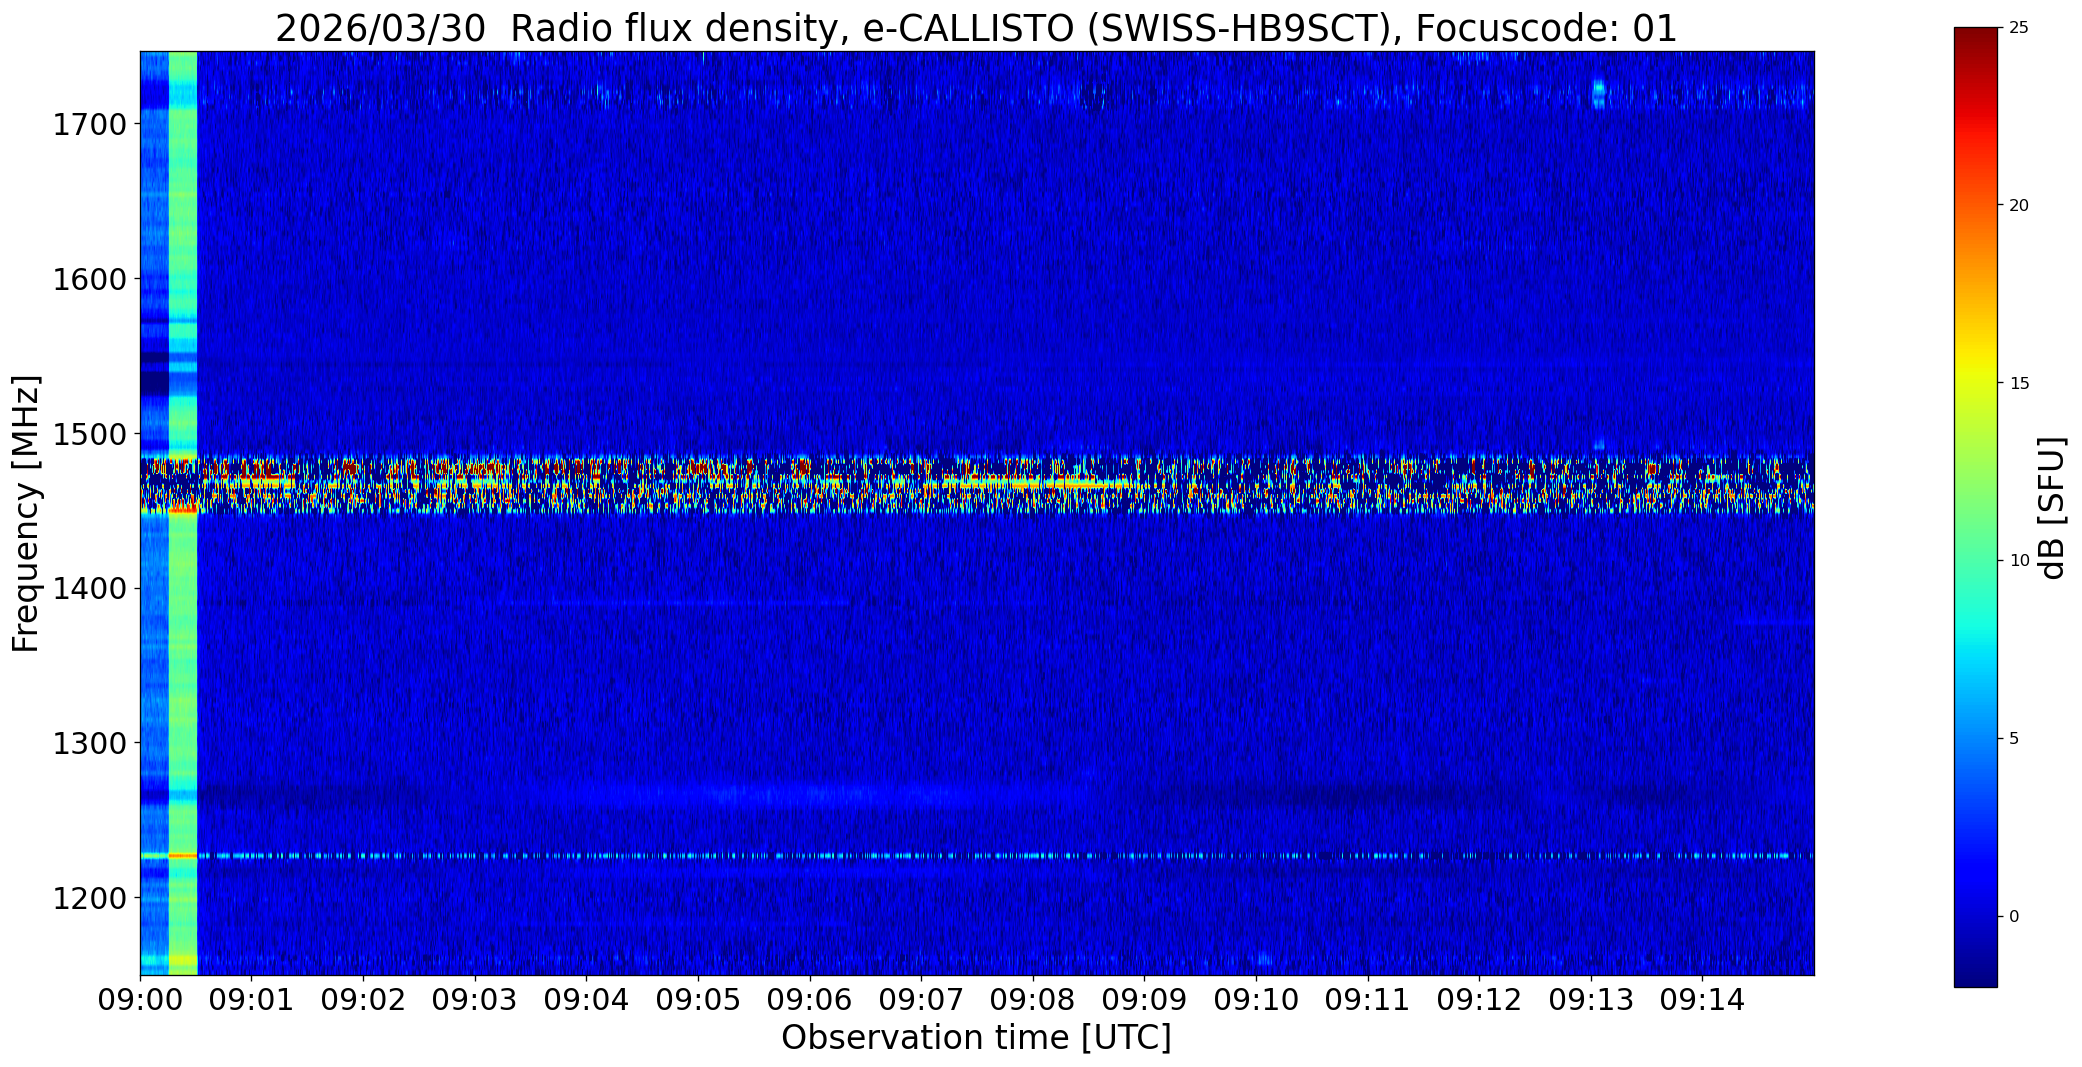Screen dimensions: 2082x1067
Task: Click the 1300 frequency tick label
Action: (x=89, y=744)
